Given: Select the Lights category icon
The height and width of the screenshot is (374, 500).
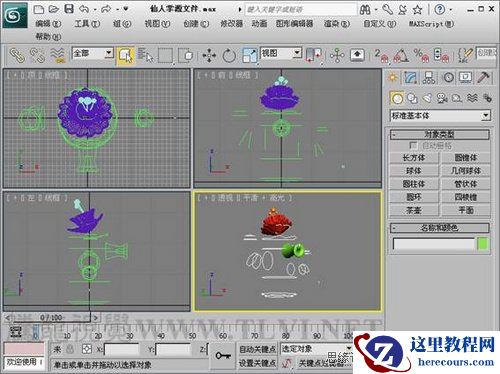Looking at the screenshot, I should 427,98.
